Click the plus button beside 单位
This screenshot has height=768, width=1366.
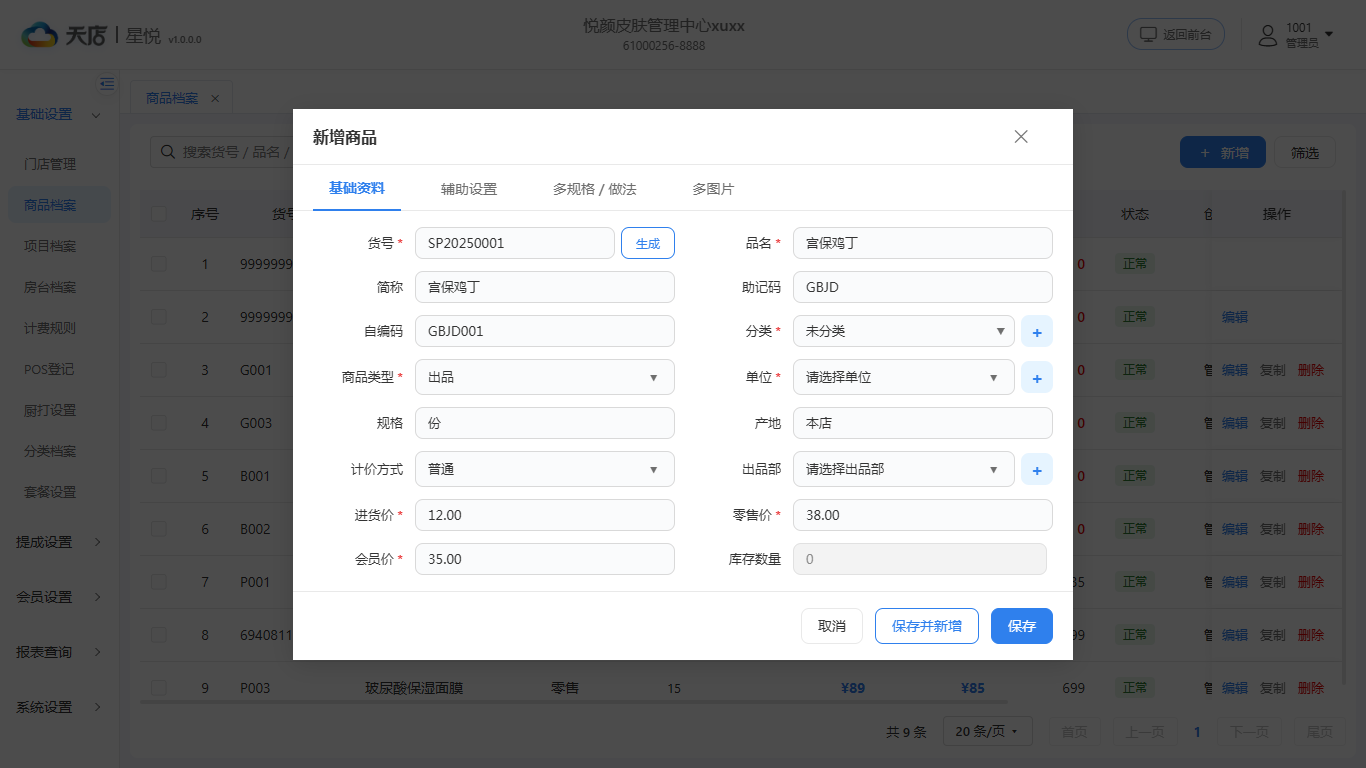[x=1037, y=378]
